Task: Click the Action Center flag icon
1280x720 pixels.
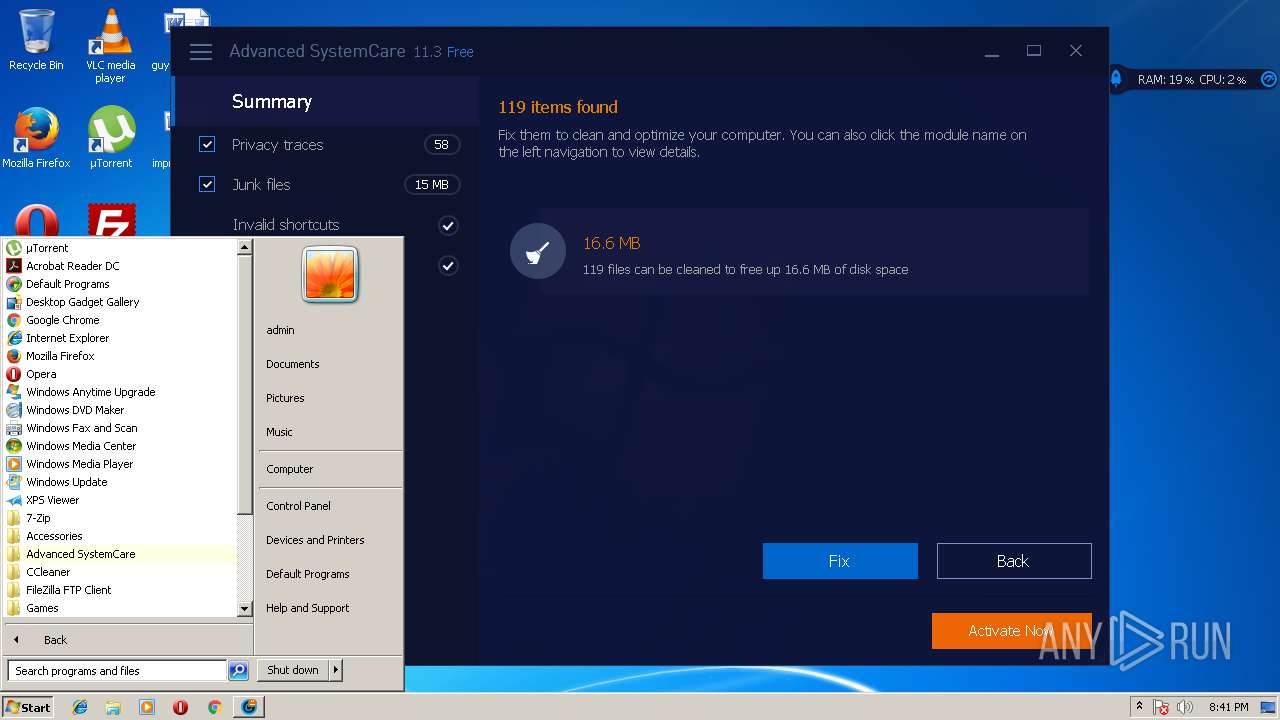Action: tap(1162, 707)
